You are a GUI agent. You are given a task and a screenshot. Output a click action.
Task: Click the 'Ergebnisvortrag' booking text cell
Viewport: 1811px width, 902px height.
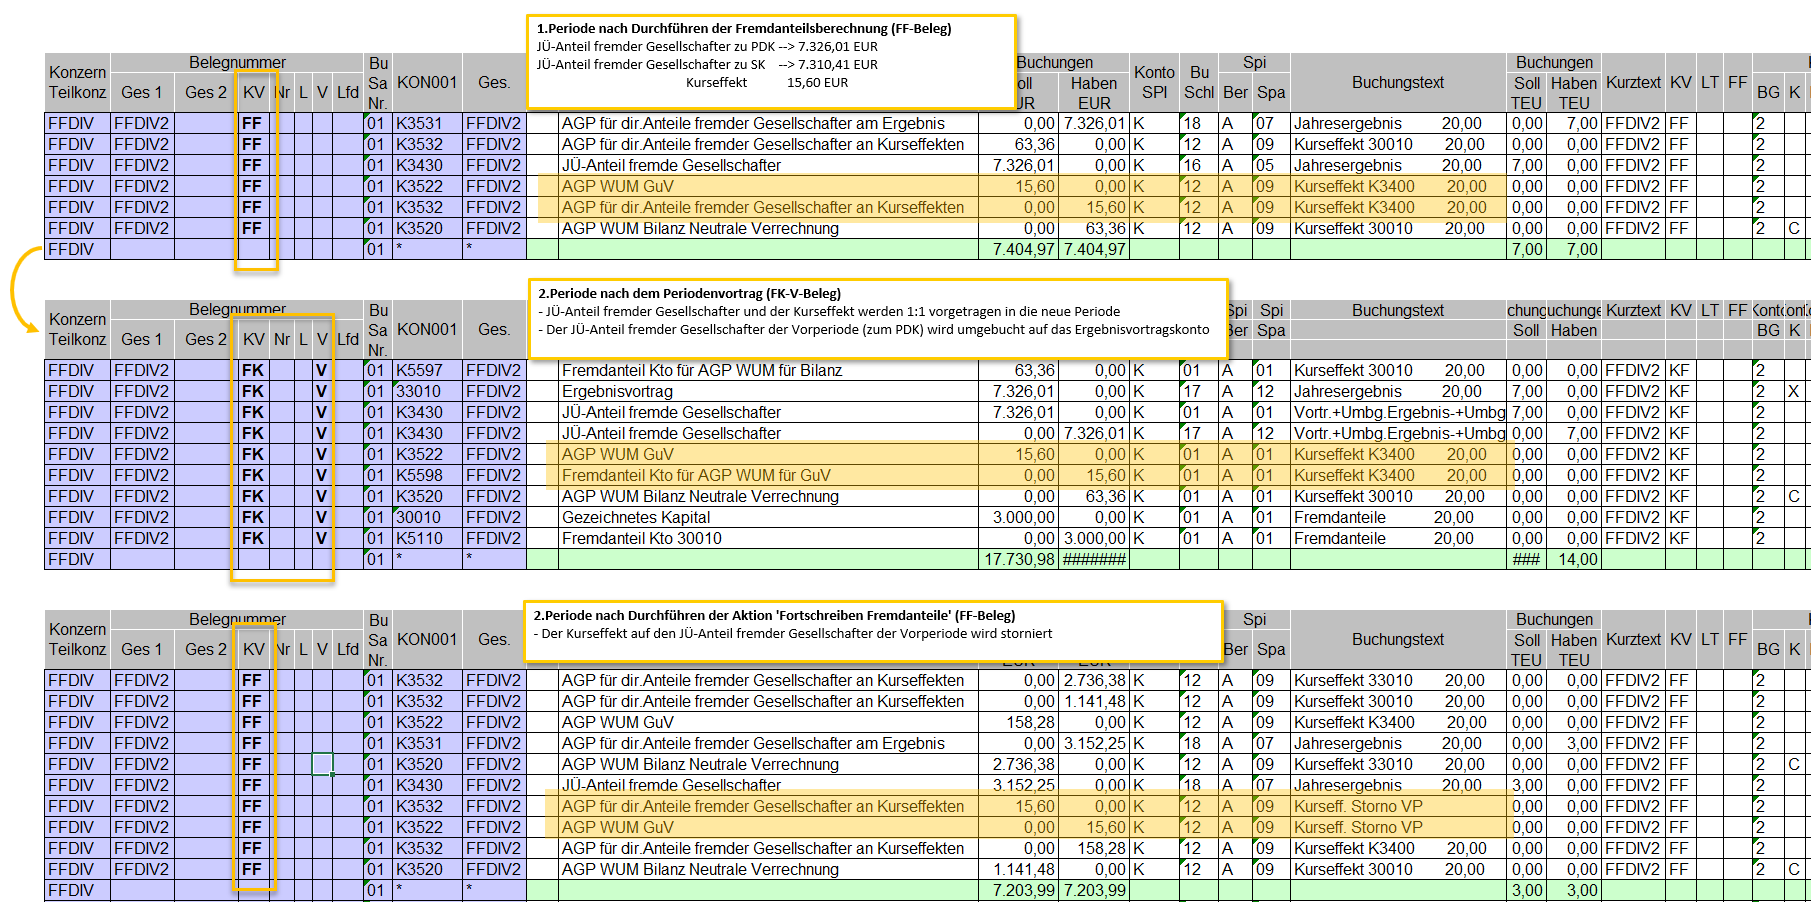768,391
